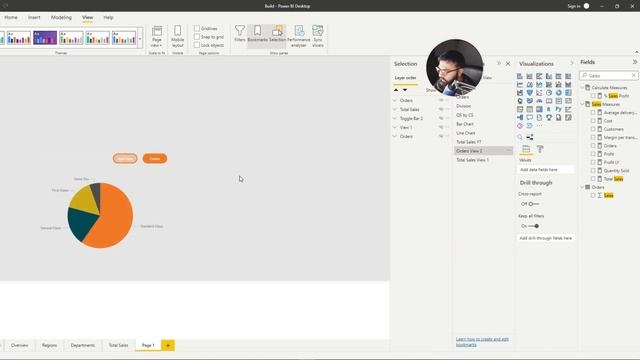
Task: Open Learn how to create bookmarks link
Action: coord(482,342)
